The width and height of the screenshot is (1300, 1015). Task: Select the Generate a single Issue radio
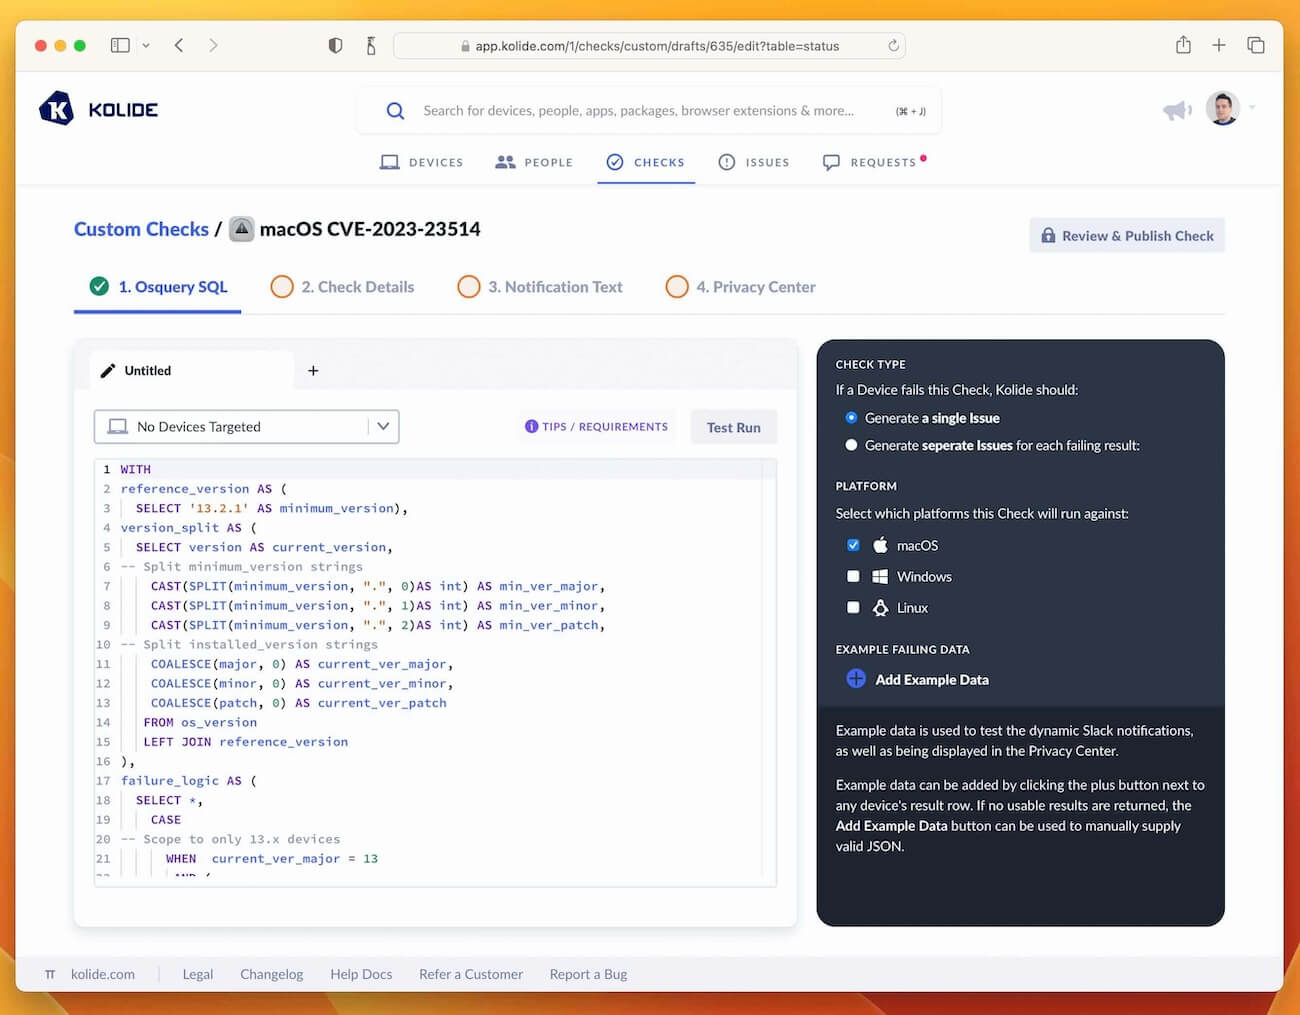pyautogui.click(x=851, y=418)
